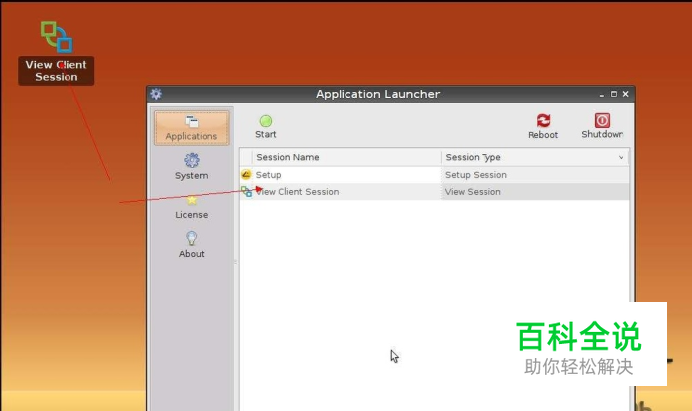Click the Setup session yellow icon
Image resolution: width=692 pixels, height=411 pixels.
[246, 175]
